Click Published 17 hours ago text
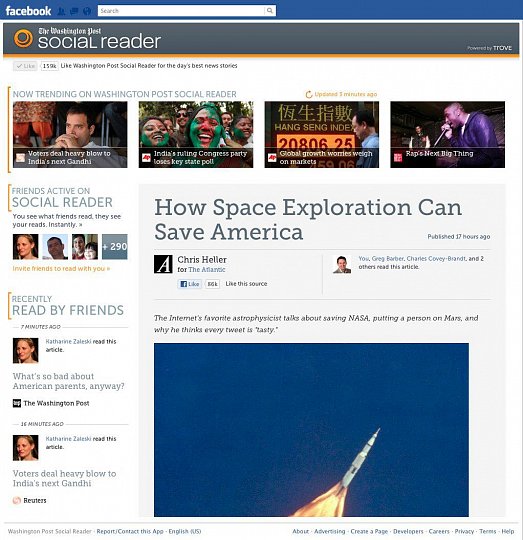 coord(459,237)
